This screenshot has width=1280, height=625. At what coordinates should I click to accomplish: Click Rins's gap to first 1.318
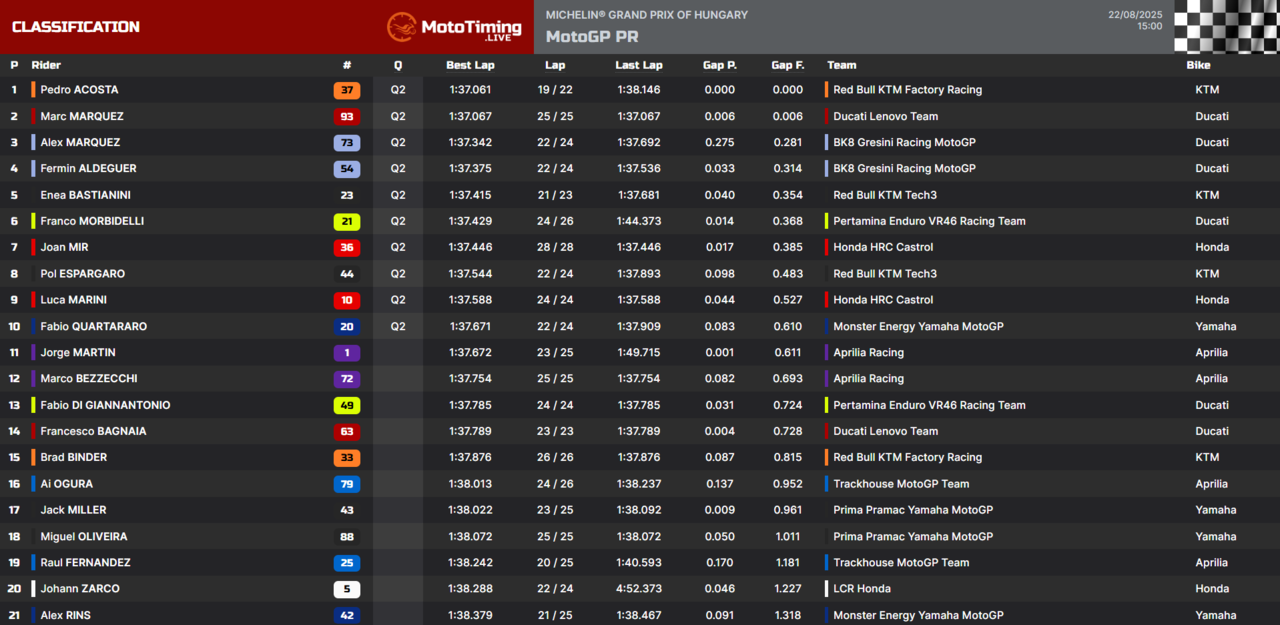point(788,615)
